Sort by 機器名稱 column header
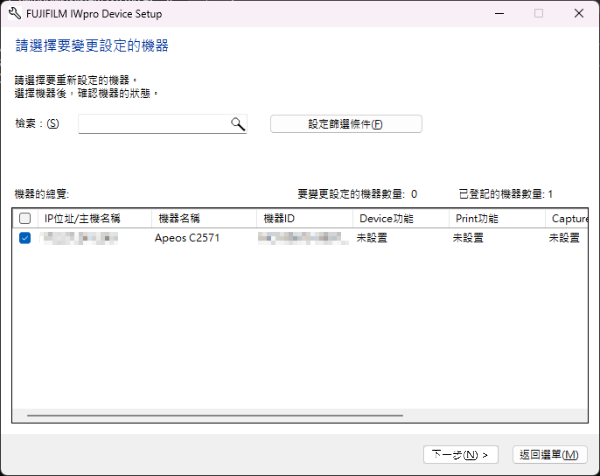Image resolution: width=600 pixels, height=476 pixels. click(x=204, y=218)
